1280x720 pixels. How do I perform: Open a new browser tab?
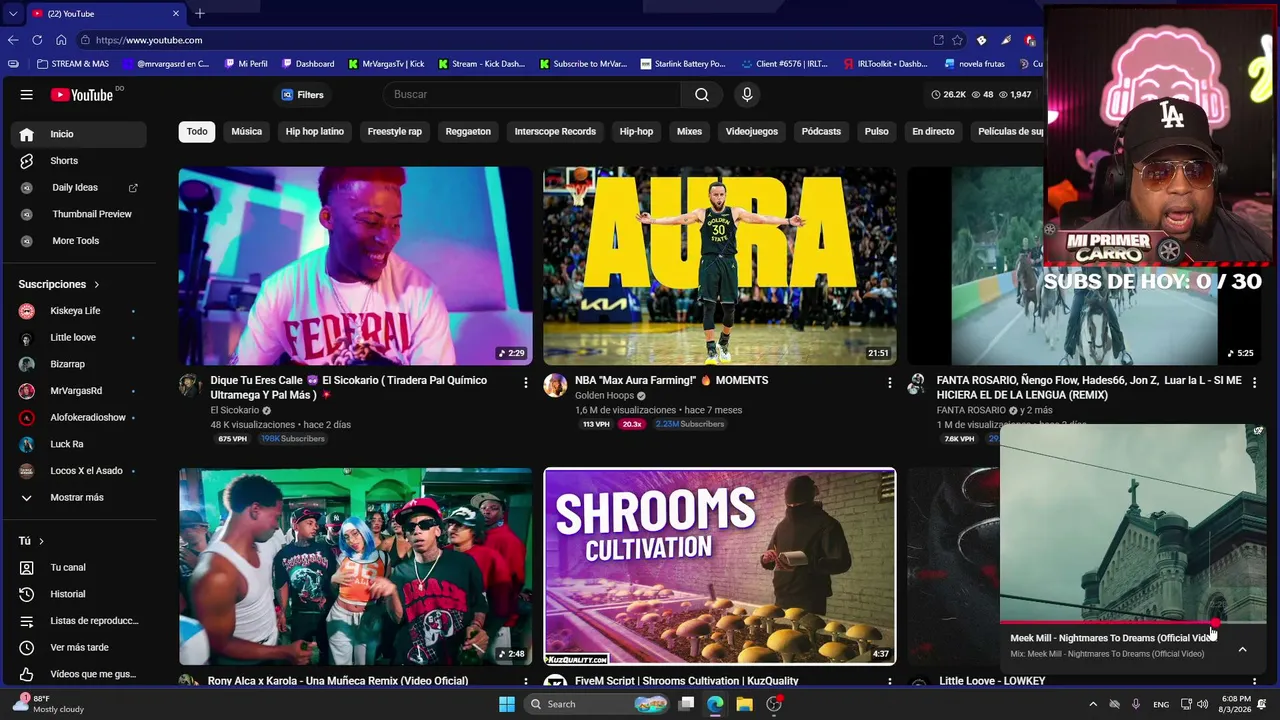coord(200,13)
